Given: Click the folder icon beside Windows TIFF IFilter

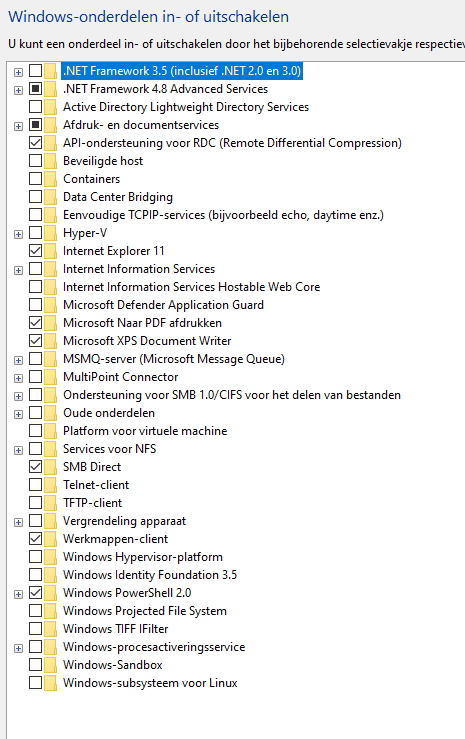Looking at the screenshot, I should click(50, 629).
